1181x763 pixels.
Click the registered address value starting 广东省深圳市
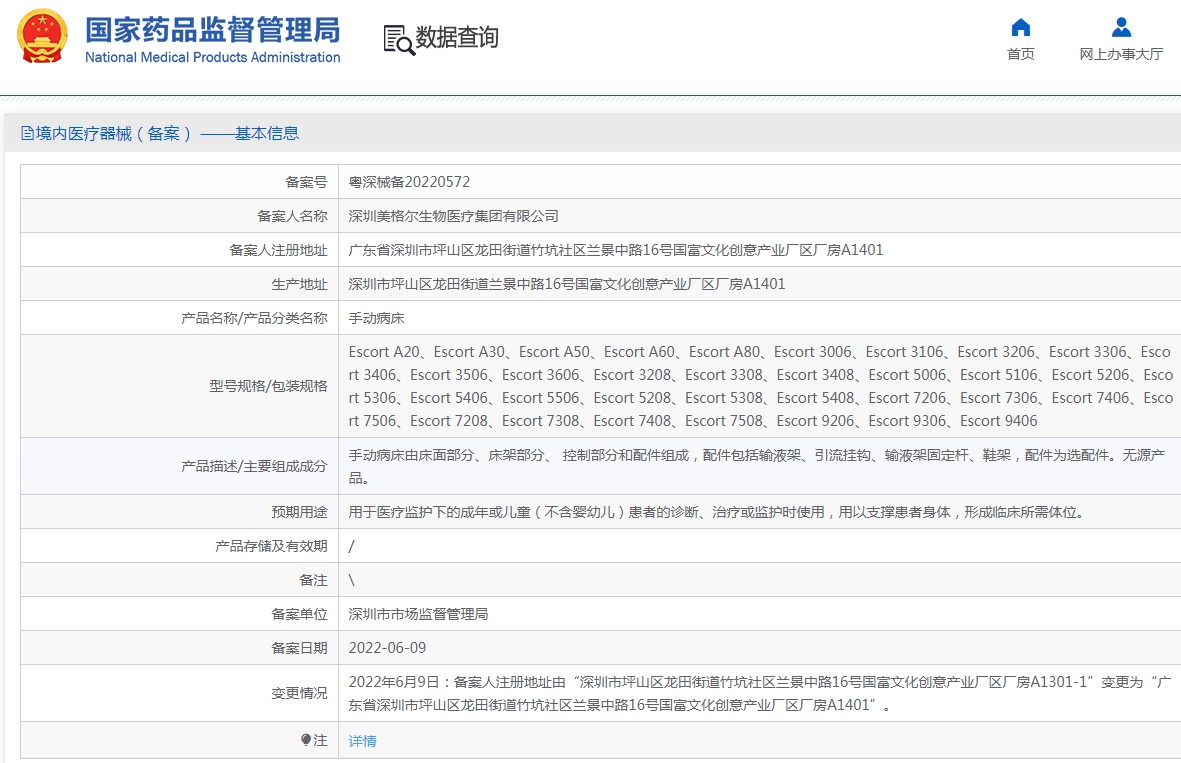(x=615, y=250)
